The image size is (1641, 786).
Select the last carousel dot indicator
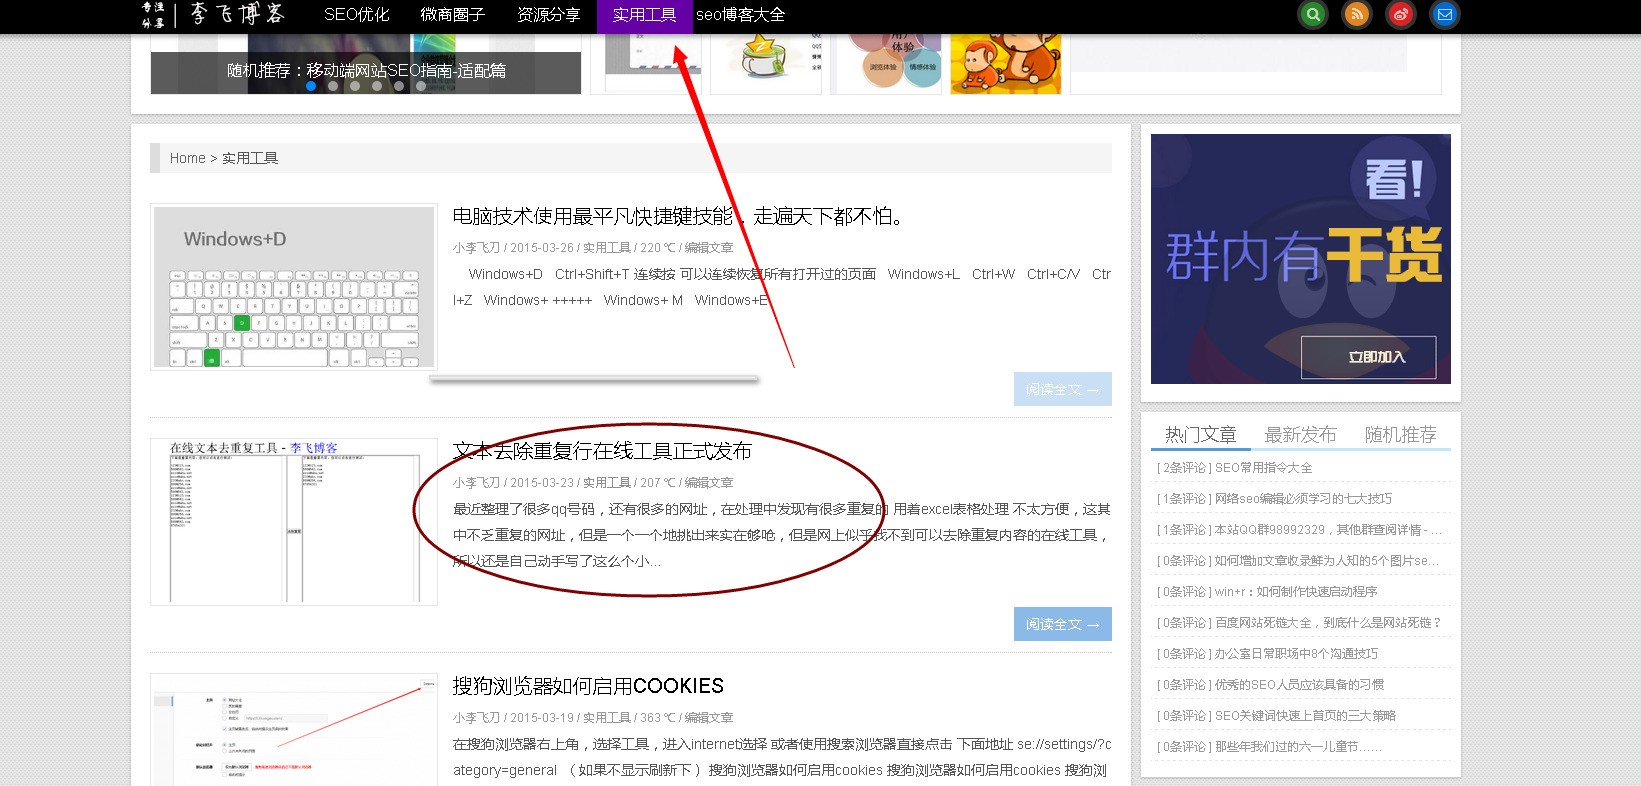point(421,86)
